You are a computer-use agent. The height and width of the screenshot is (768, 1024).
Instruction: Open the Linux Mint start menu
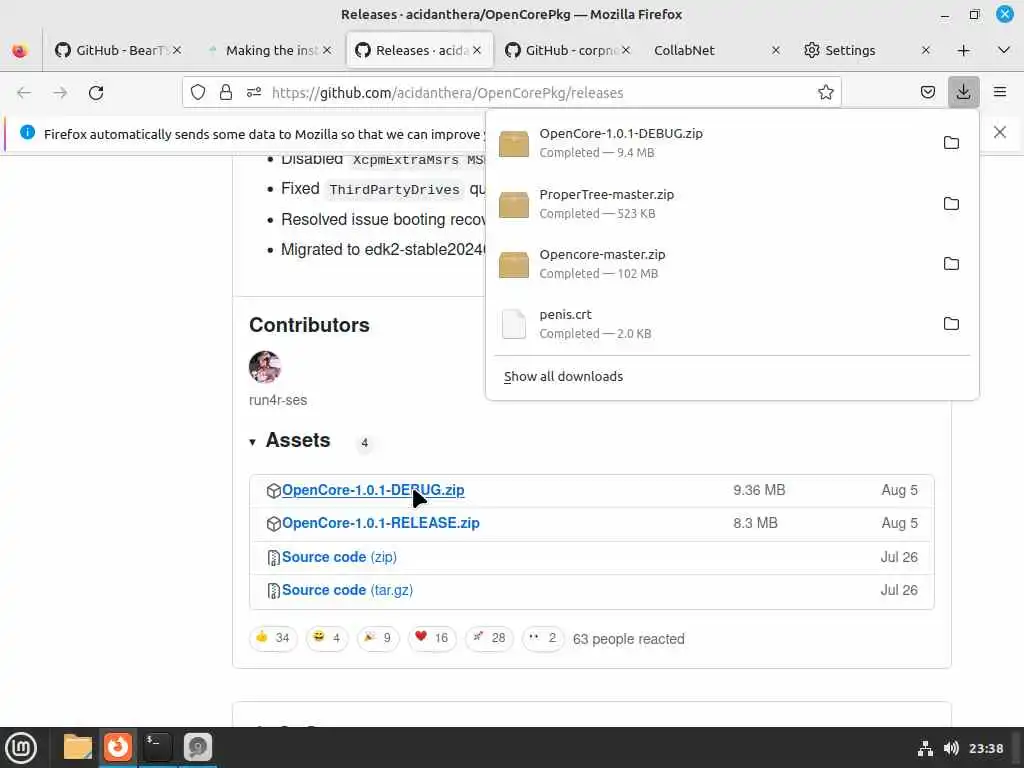click(x=21, y=747)
